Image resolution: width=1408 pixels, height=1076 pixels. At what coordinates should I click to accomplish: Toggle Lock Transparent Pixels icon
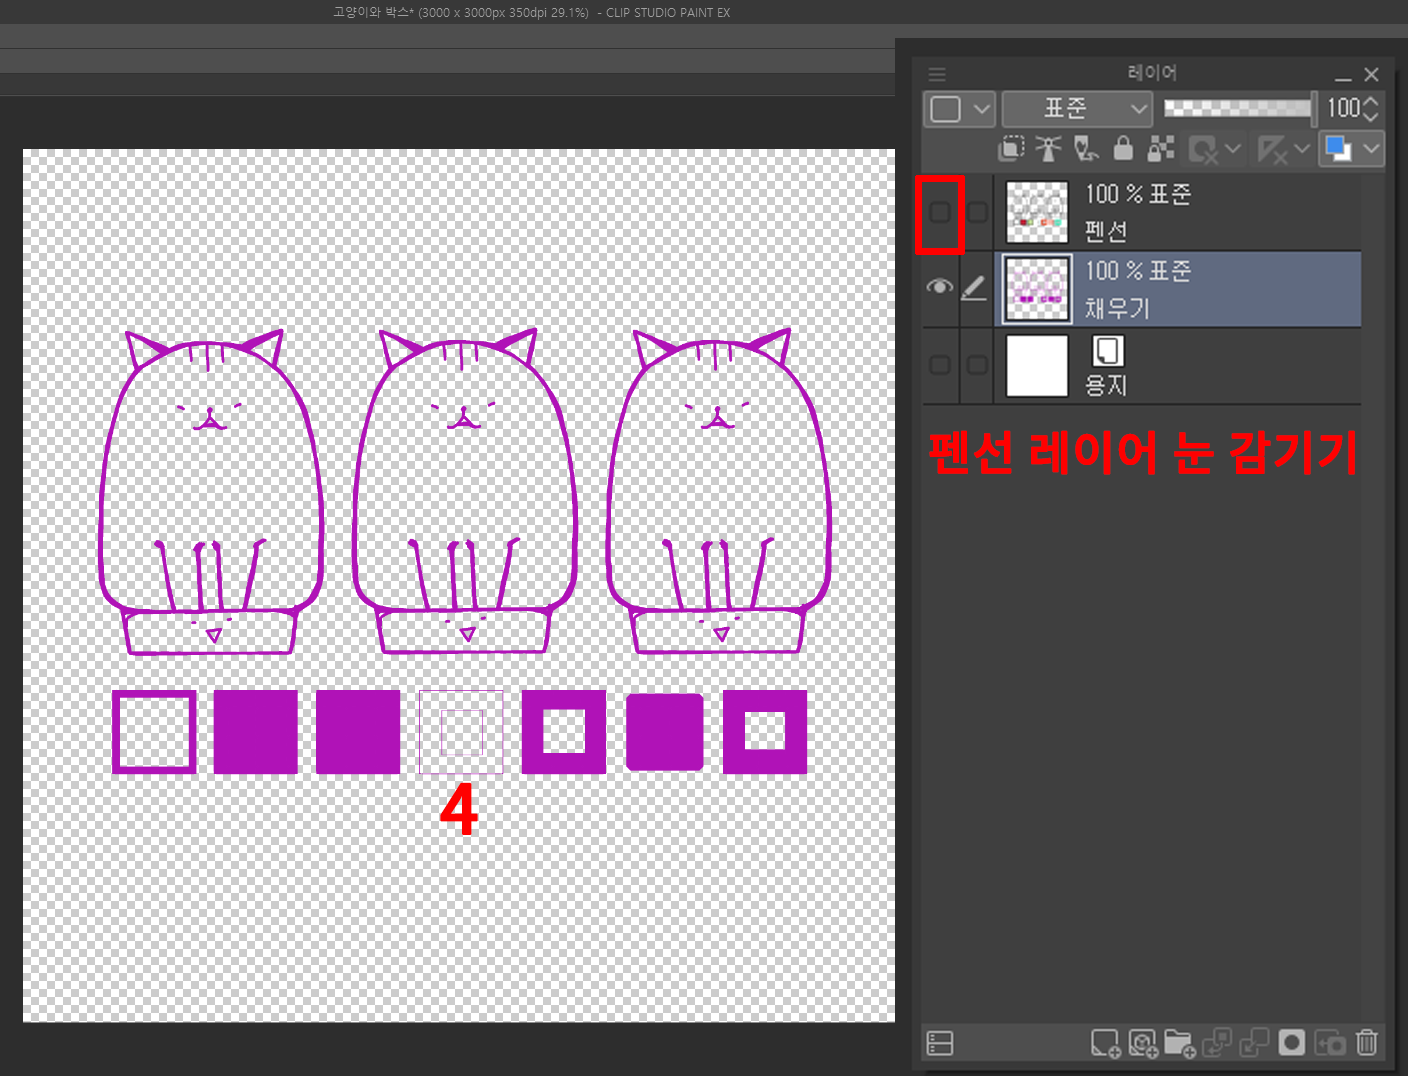pos(1160,149)
